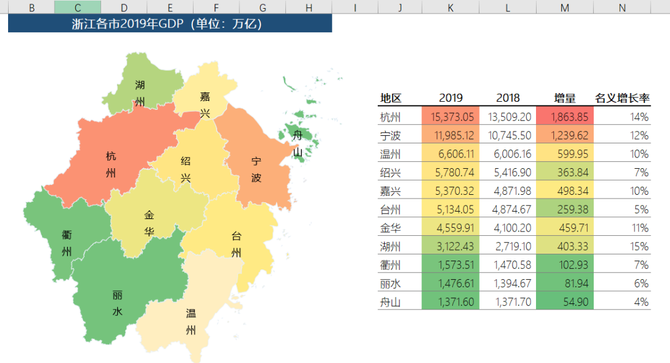The height and width of the screenshot is (363, 670).
Task: Select the cell with 363.84
Action: pos(565,172)
